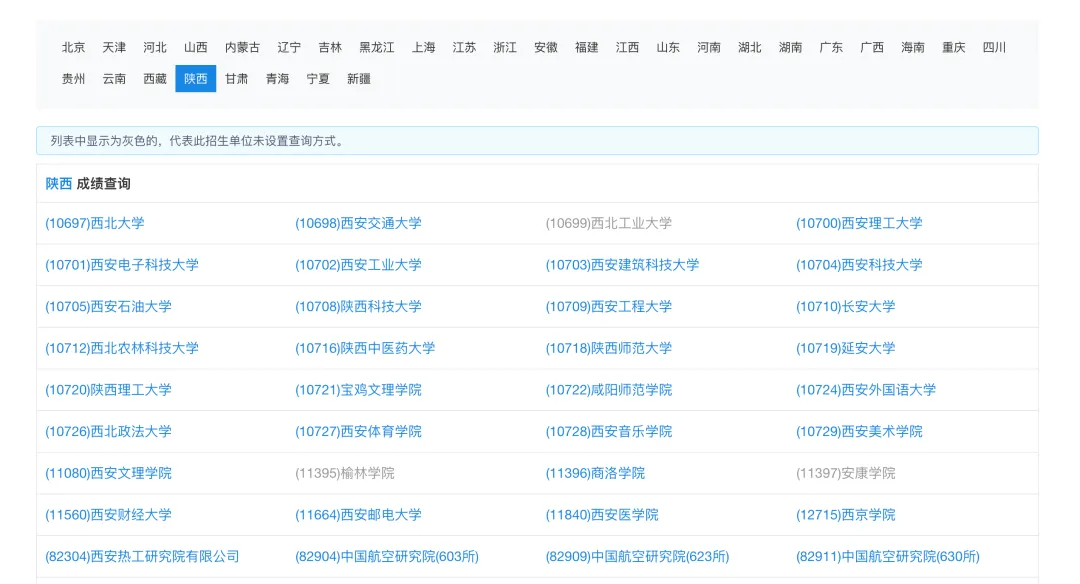
Task: Switch to the 河南 tab
Action: (x=709, y=48)
